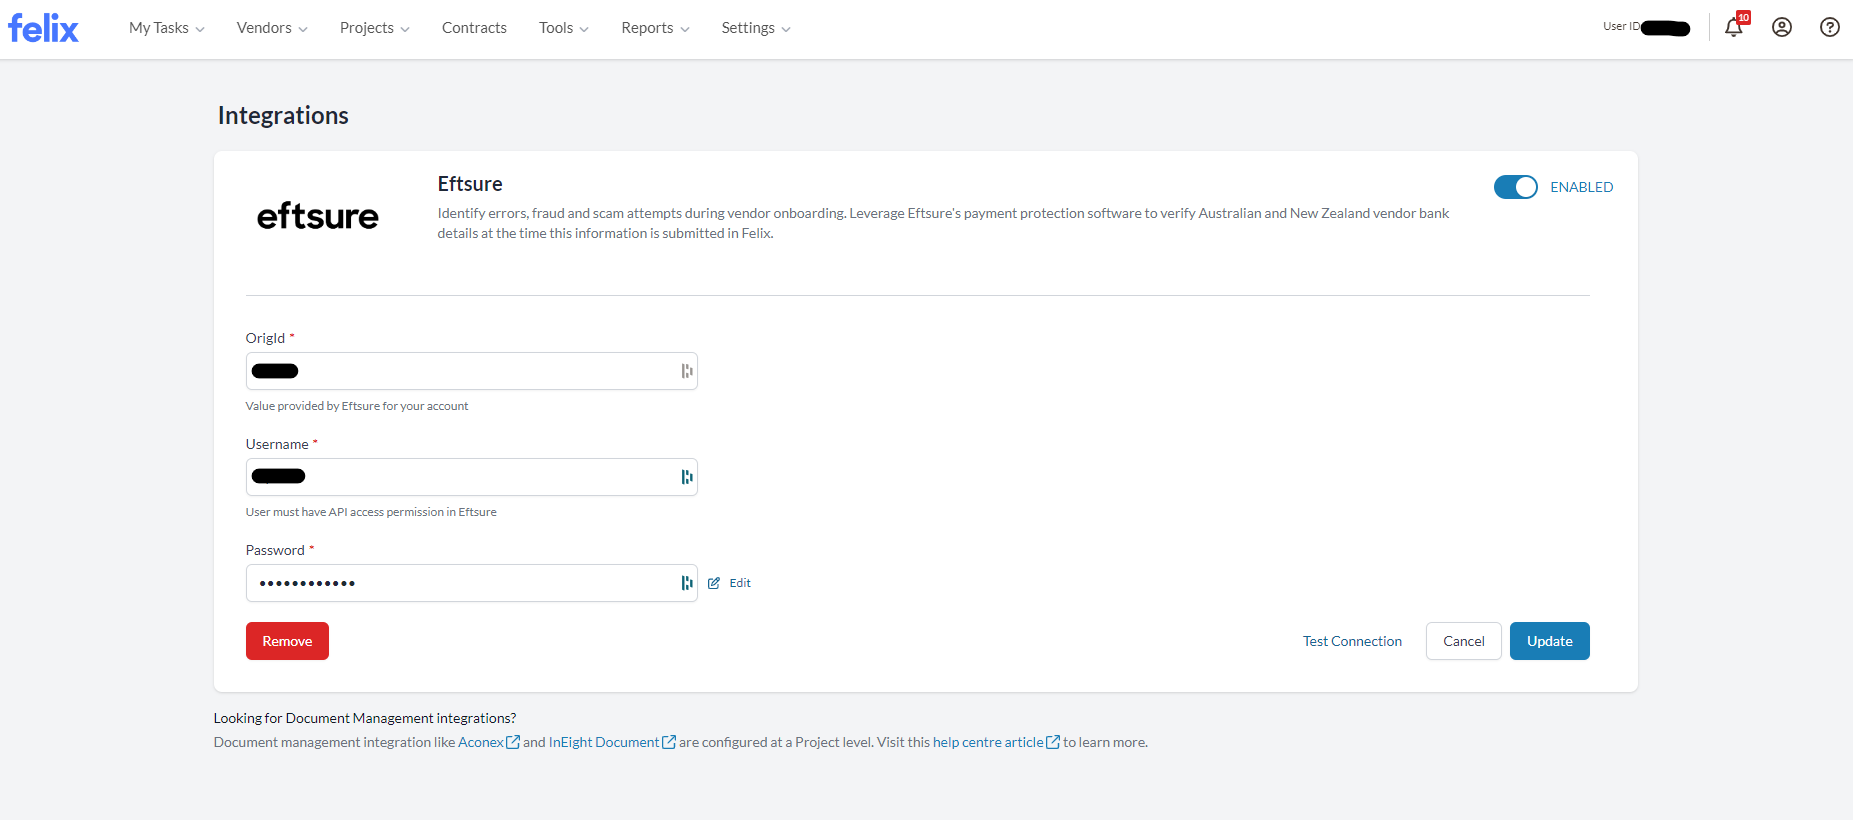Screen dimensions: 1853x820
Task: Open the Aconex link
Action: (481, 742)
